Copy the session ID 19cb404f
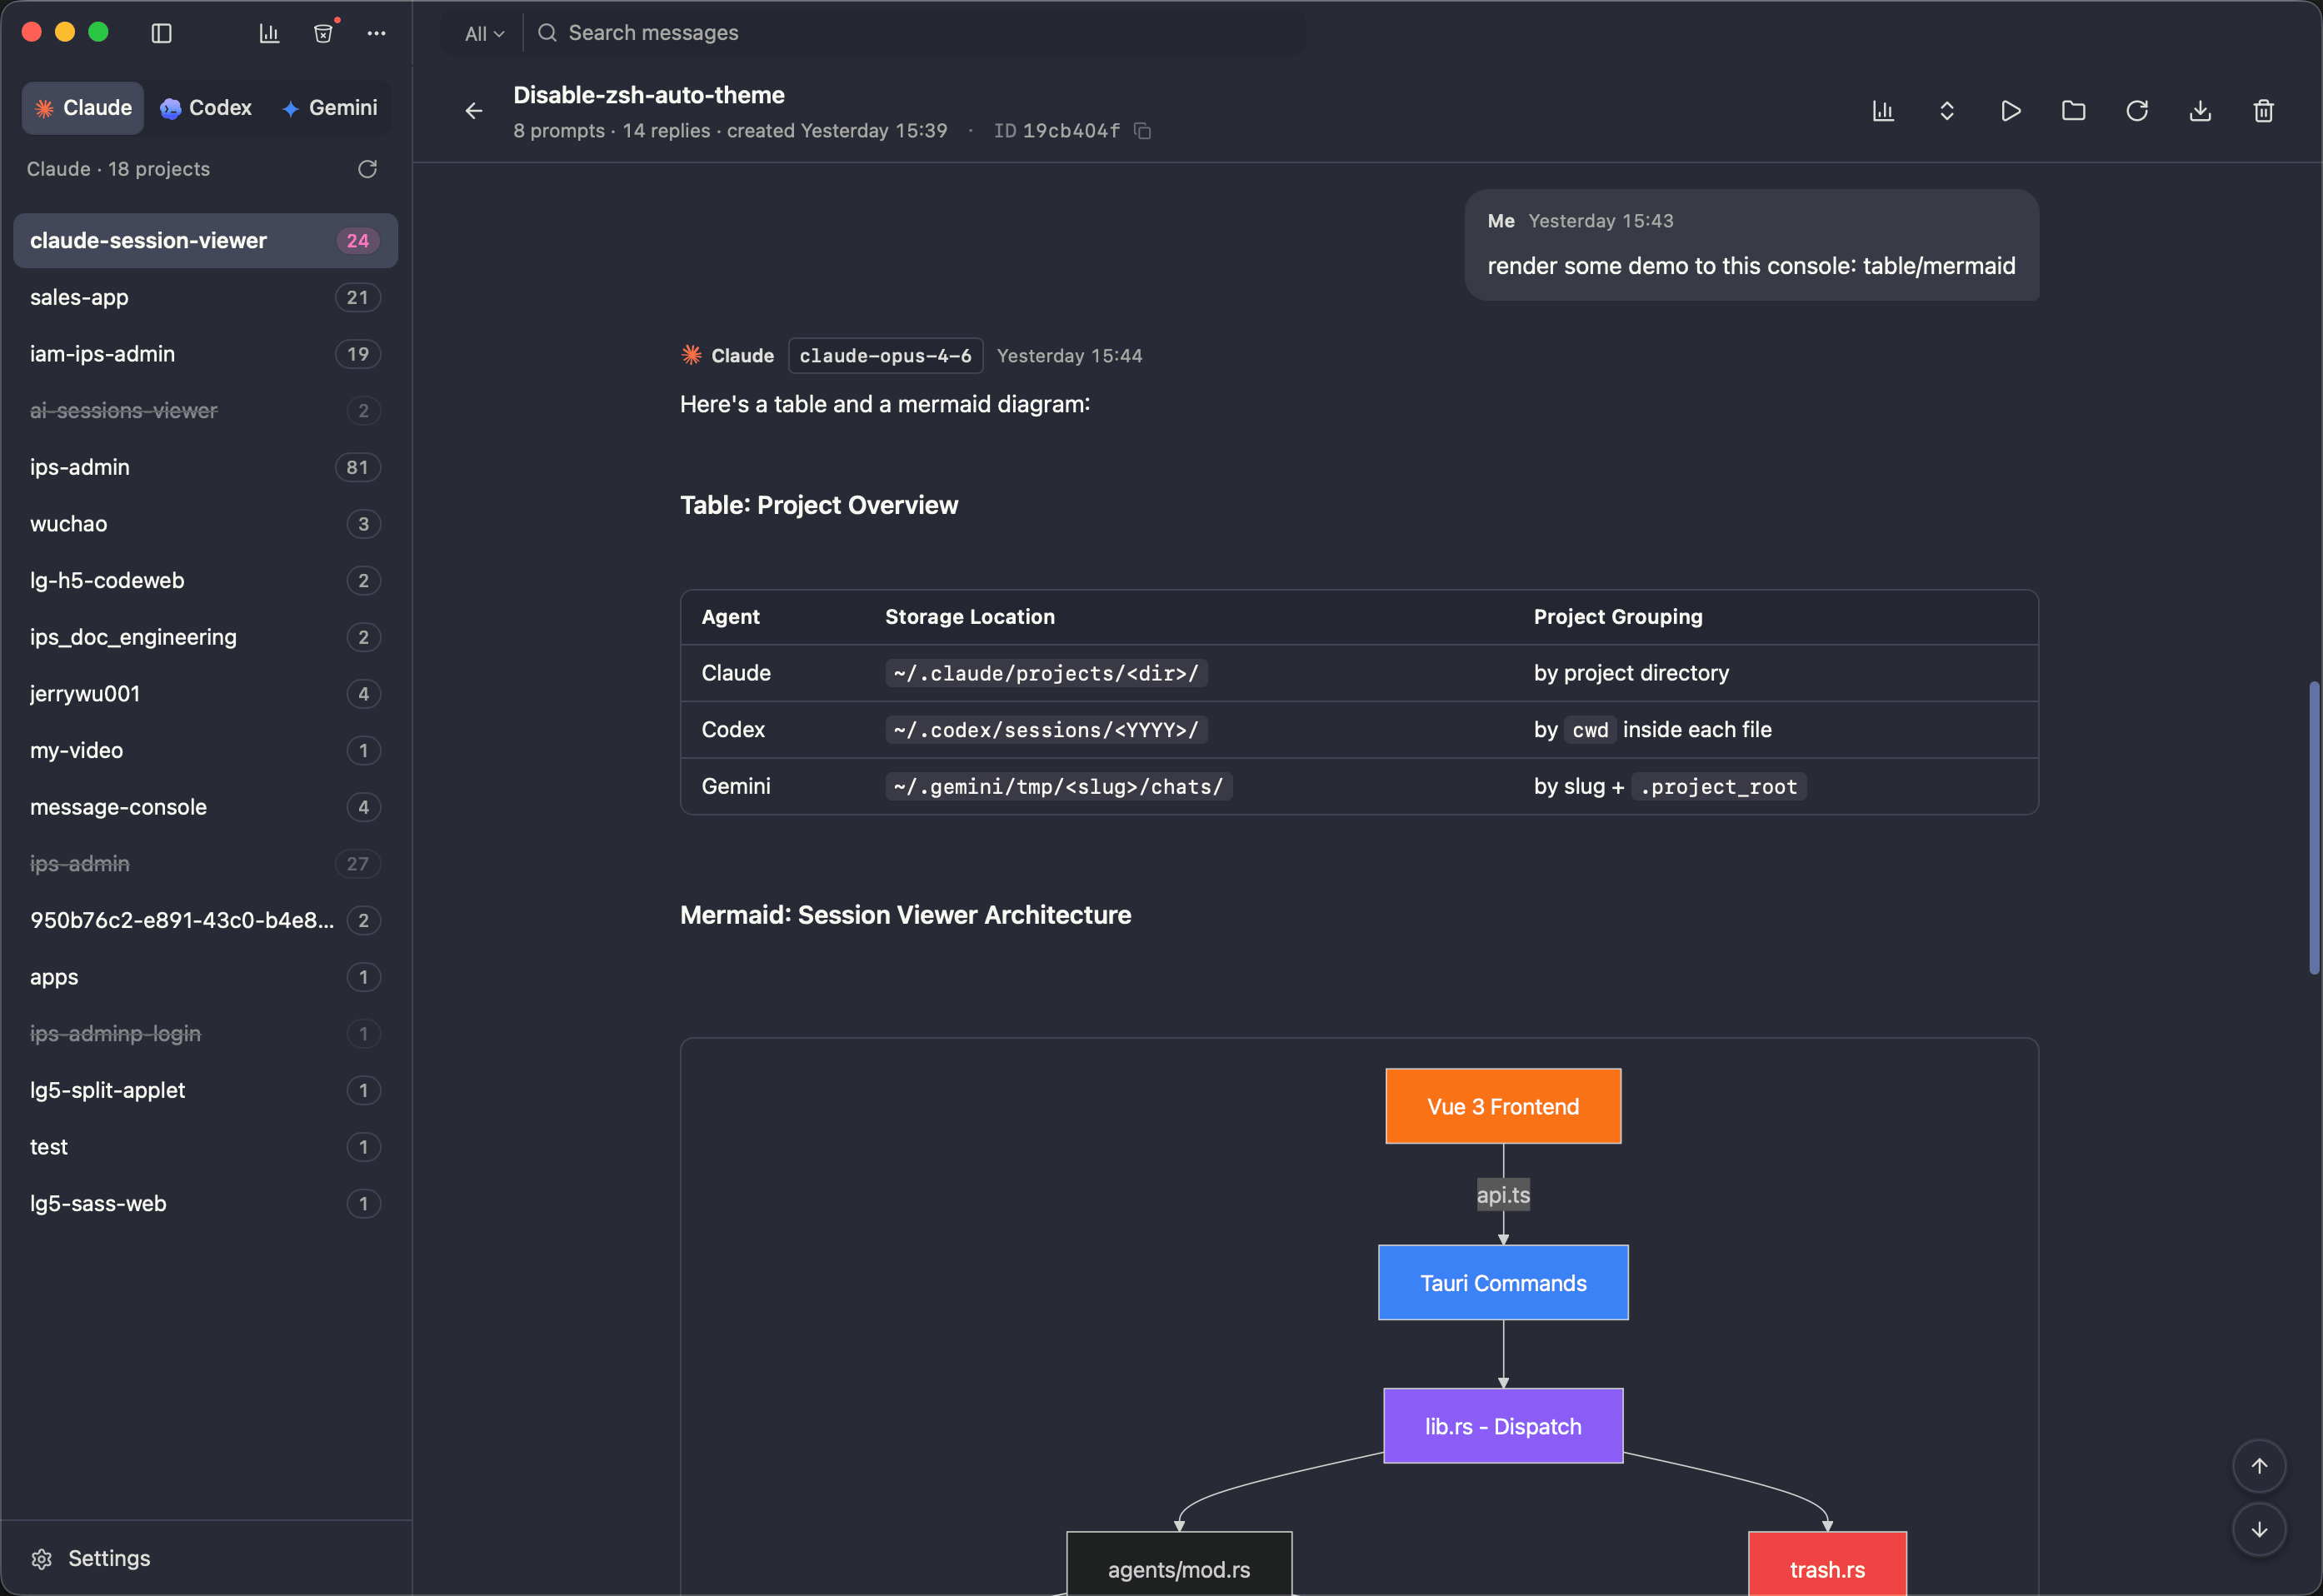Image resolution: width=2323 pixels, height=1596 pixels. (1142, 131)
